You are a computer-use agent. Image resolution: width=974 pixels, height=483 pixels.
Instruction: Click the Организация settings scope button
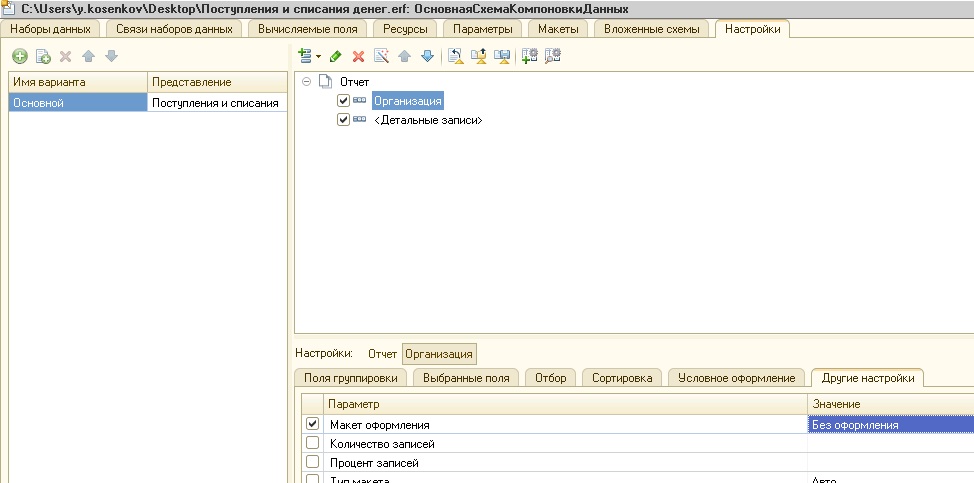tap(439, 354)
